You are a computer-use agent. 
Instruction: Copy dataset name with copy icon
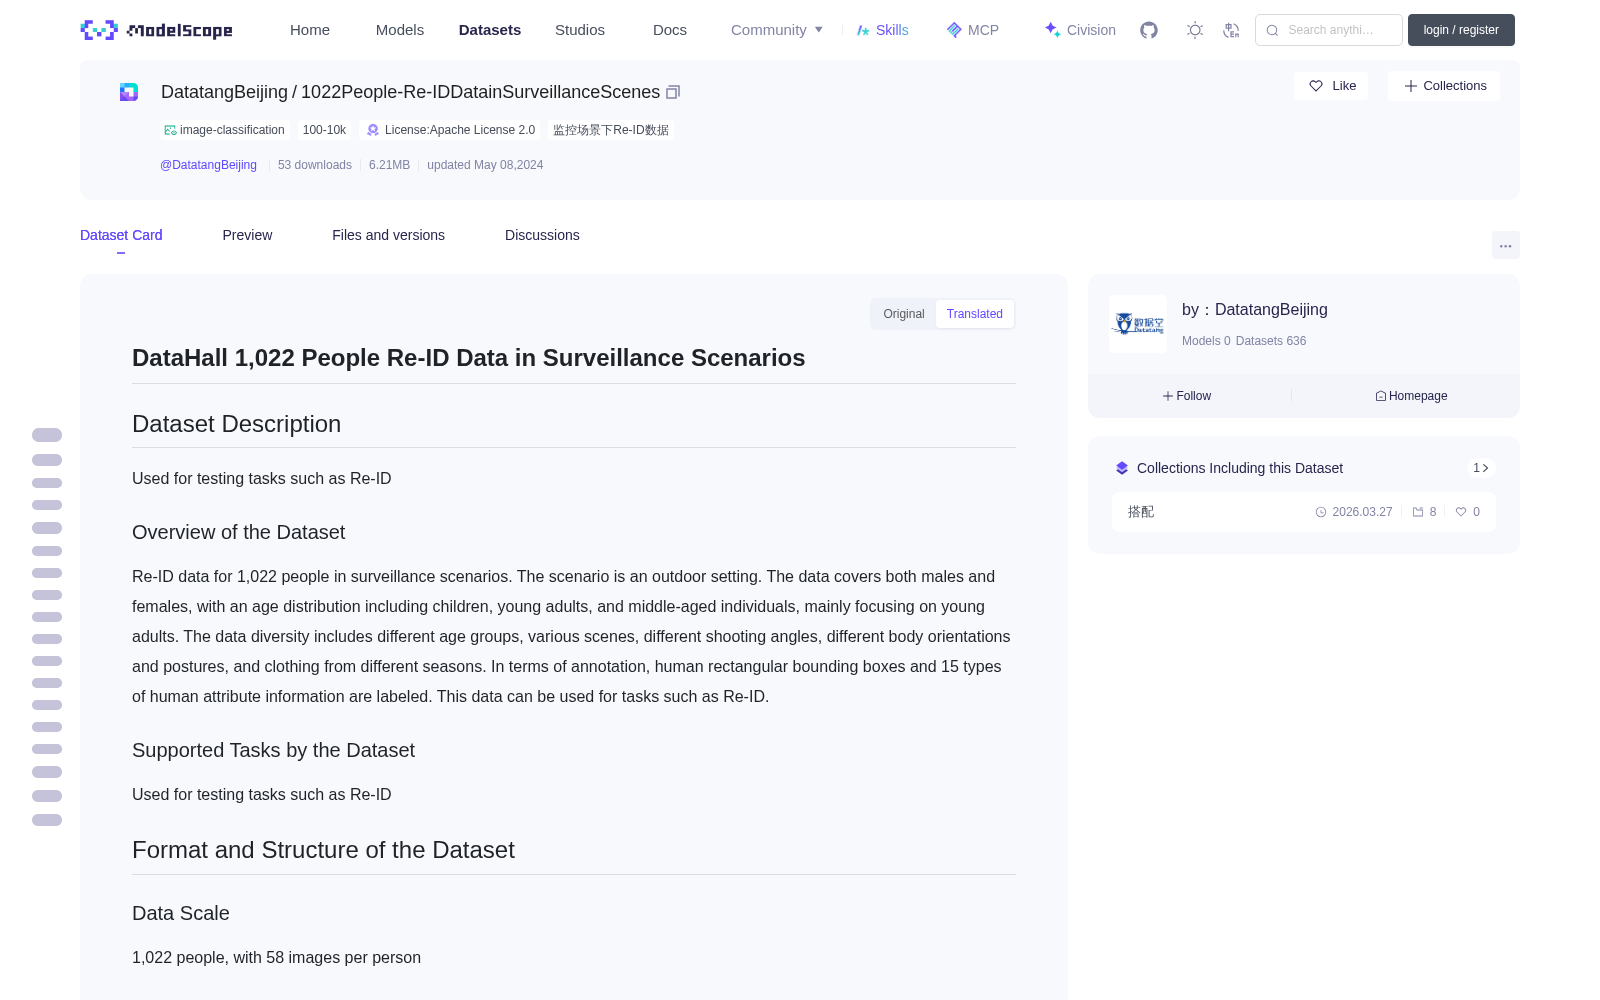673,92
